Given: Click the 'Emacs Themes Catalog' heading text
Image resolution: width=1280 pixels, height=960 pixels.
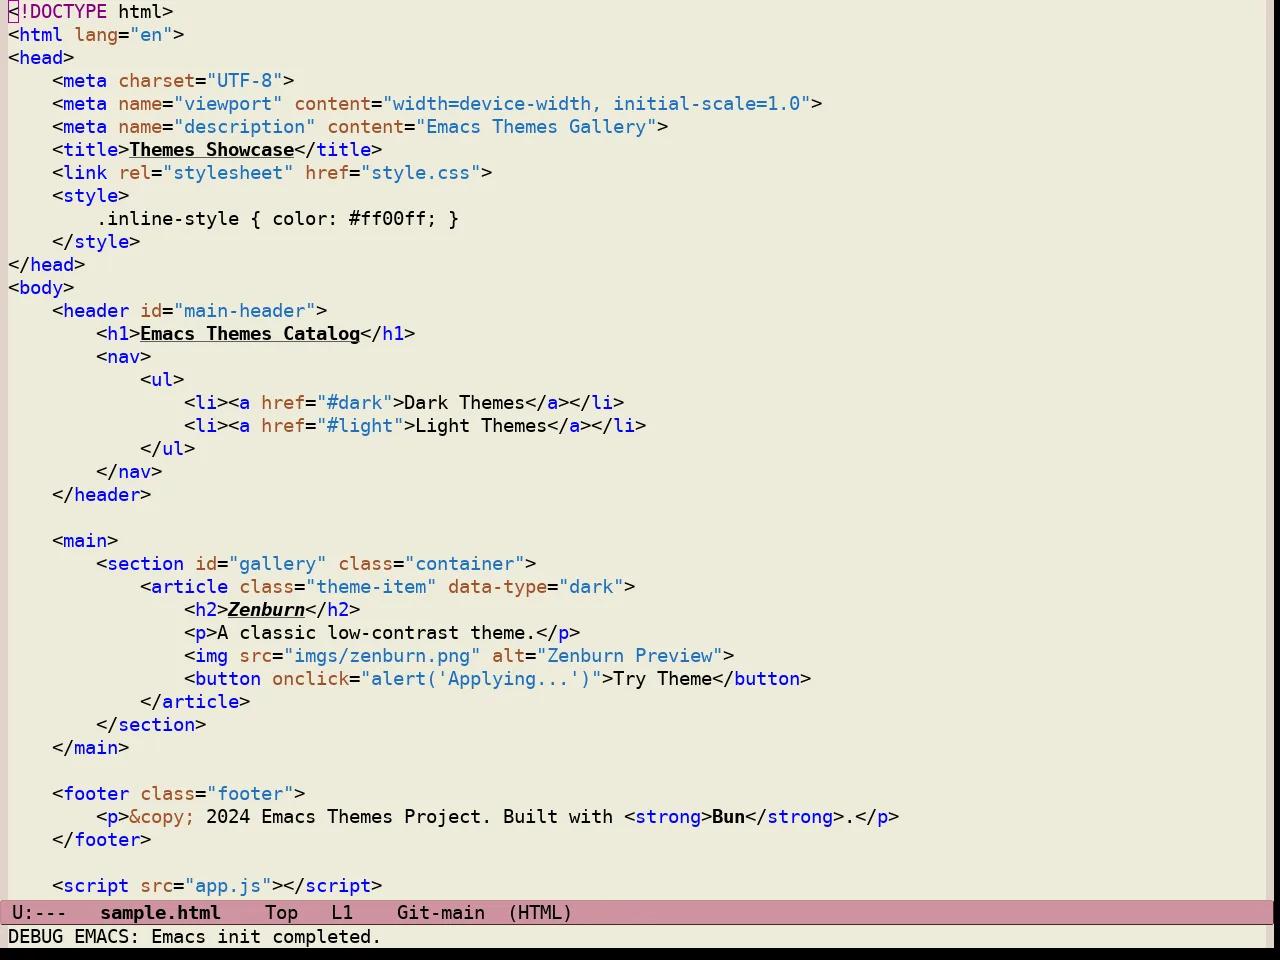Looking at the screenshot, I should tap(250, 334).
